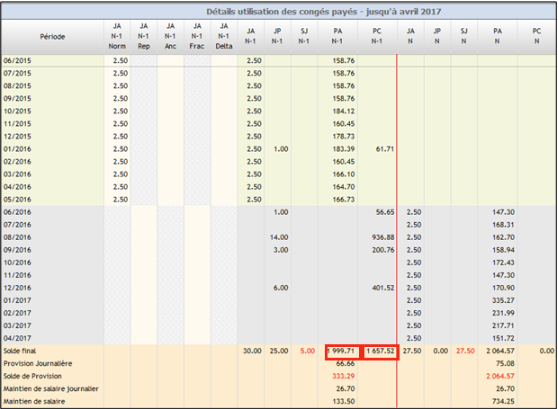Click the 01/2016 period row
The height and width of the screenshot is (409, 558).
pos(279,149)
